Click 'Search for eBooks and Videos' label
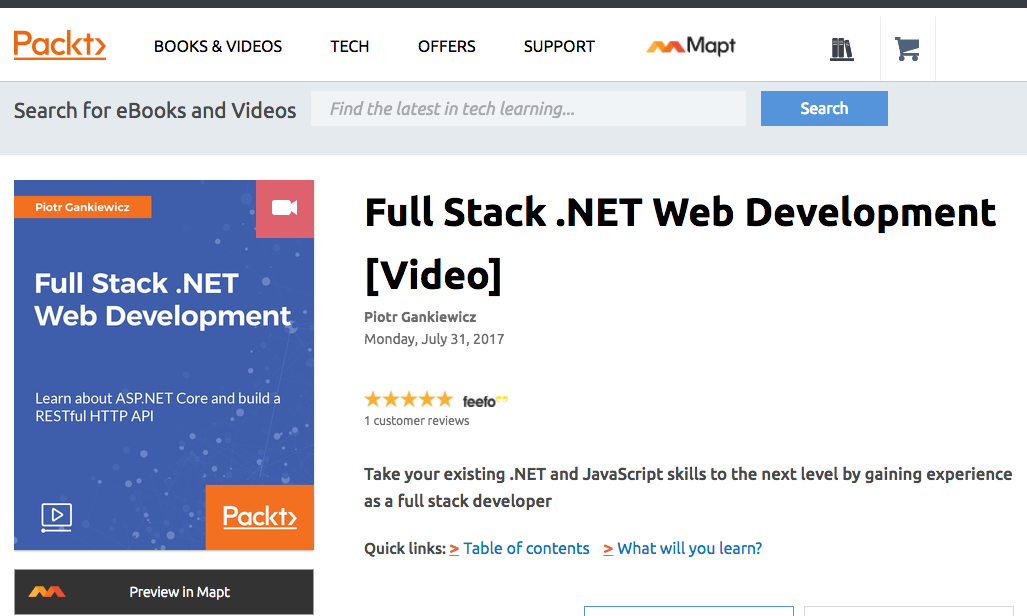Screen dimensions: 1027x616 pos(155,110)
